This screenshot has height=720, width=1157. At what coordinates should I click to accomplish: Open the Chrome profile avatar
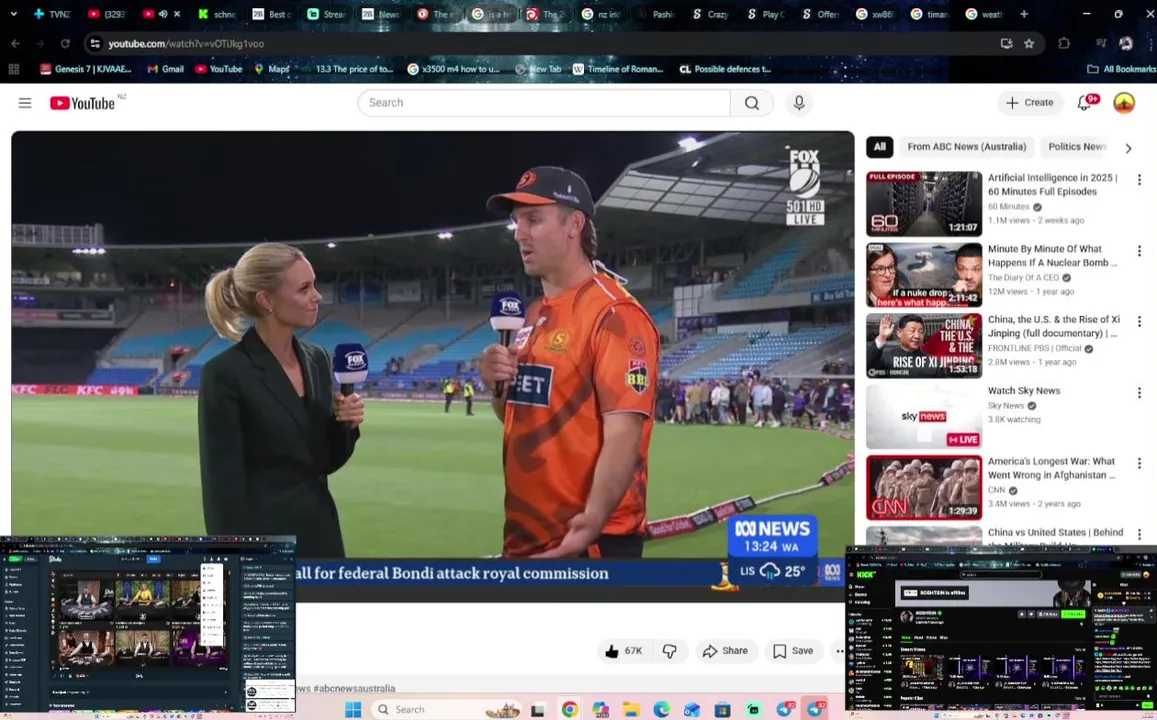pyautogui.click(x=1125, y=44)
